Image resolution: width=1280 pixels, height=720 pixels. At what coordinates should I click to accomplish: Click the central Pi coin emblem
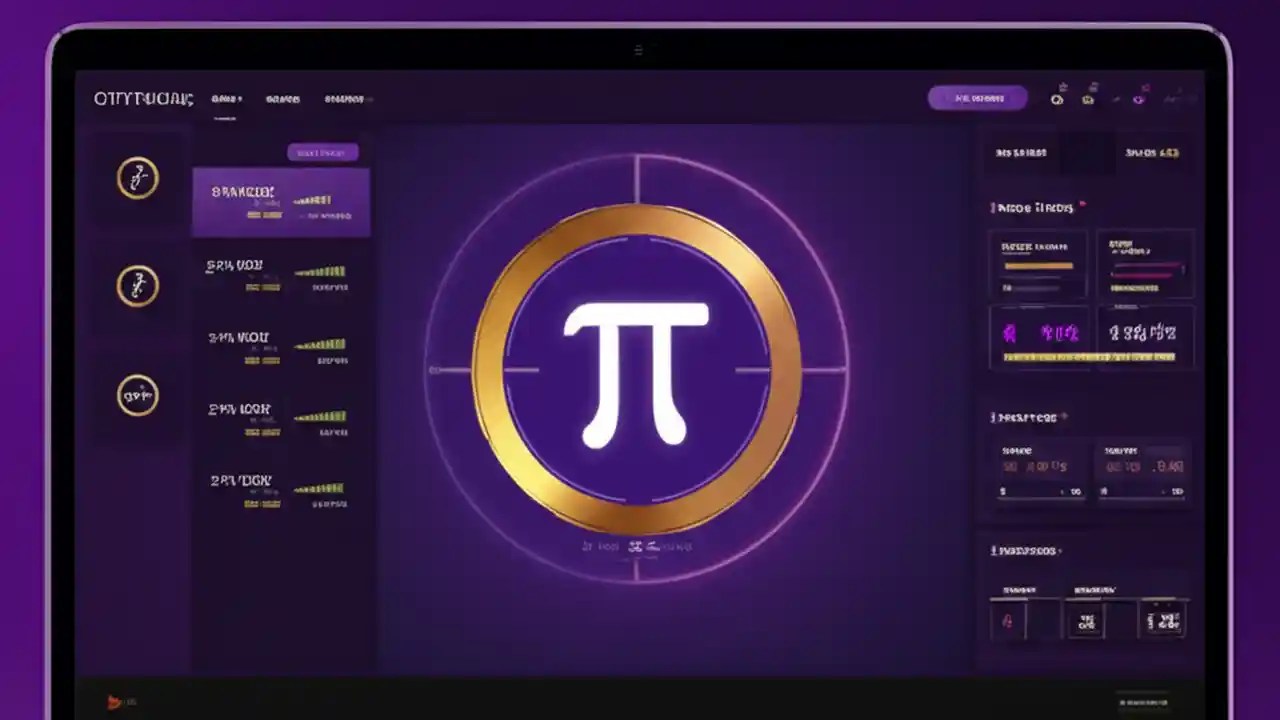click(638, 368)
